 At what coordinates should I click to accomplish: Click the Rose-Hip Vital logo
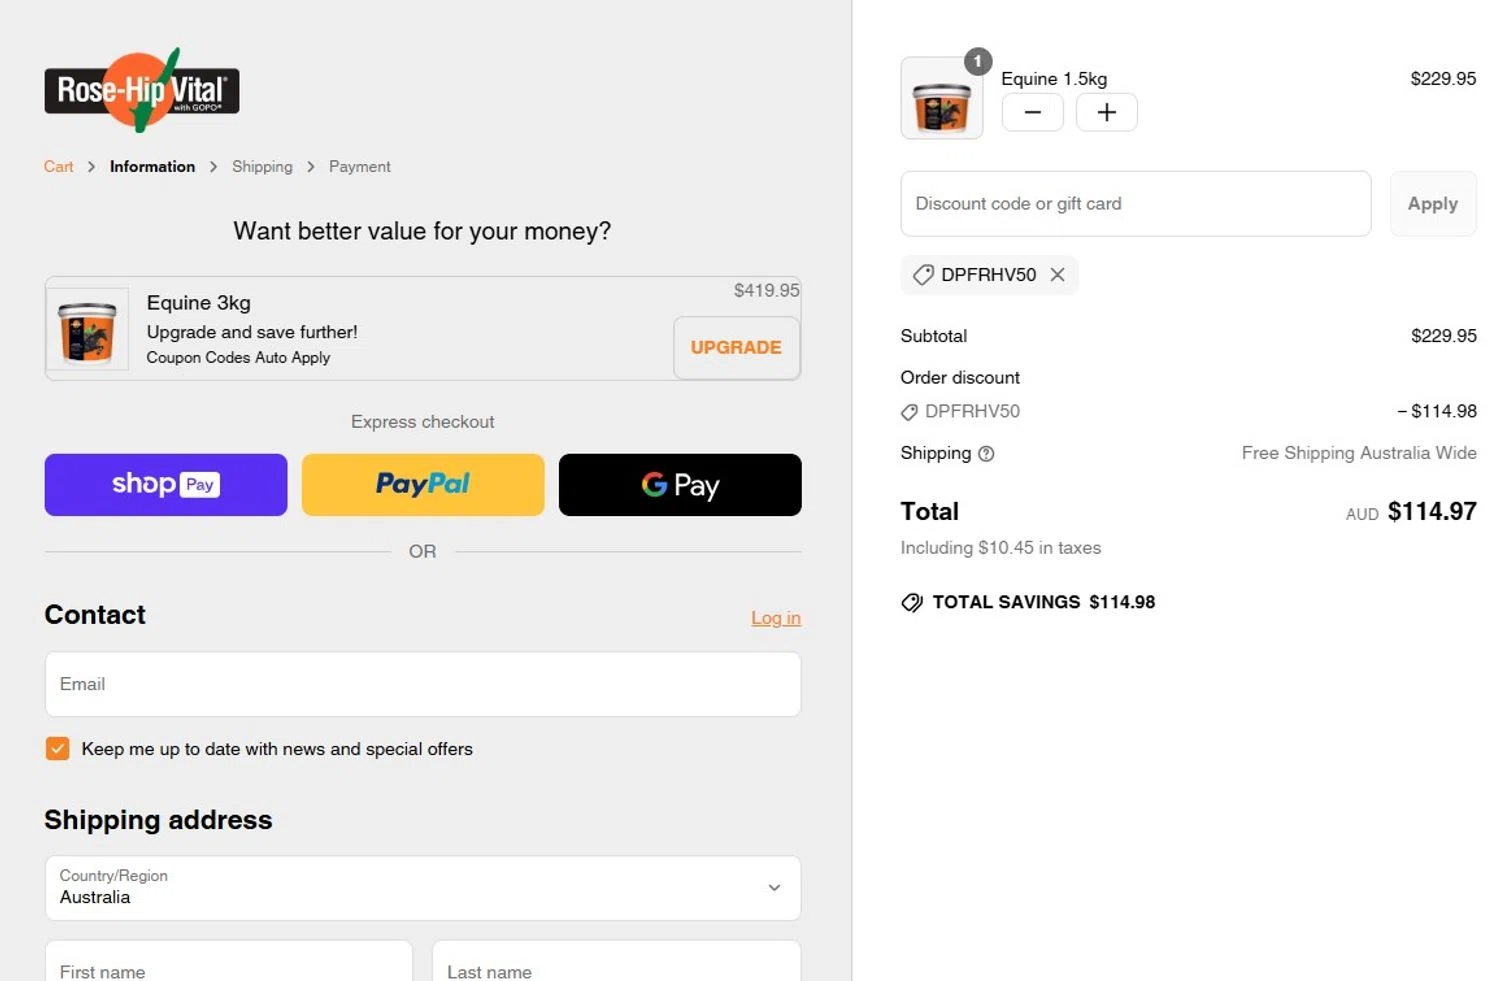tap(141, 90)
